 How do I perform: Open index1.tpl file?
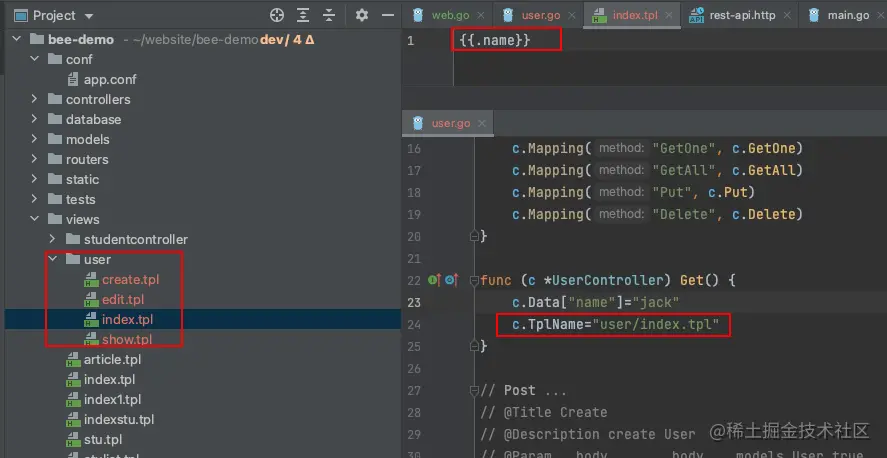[x=113, y=399]
